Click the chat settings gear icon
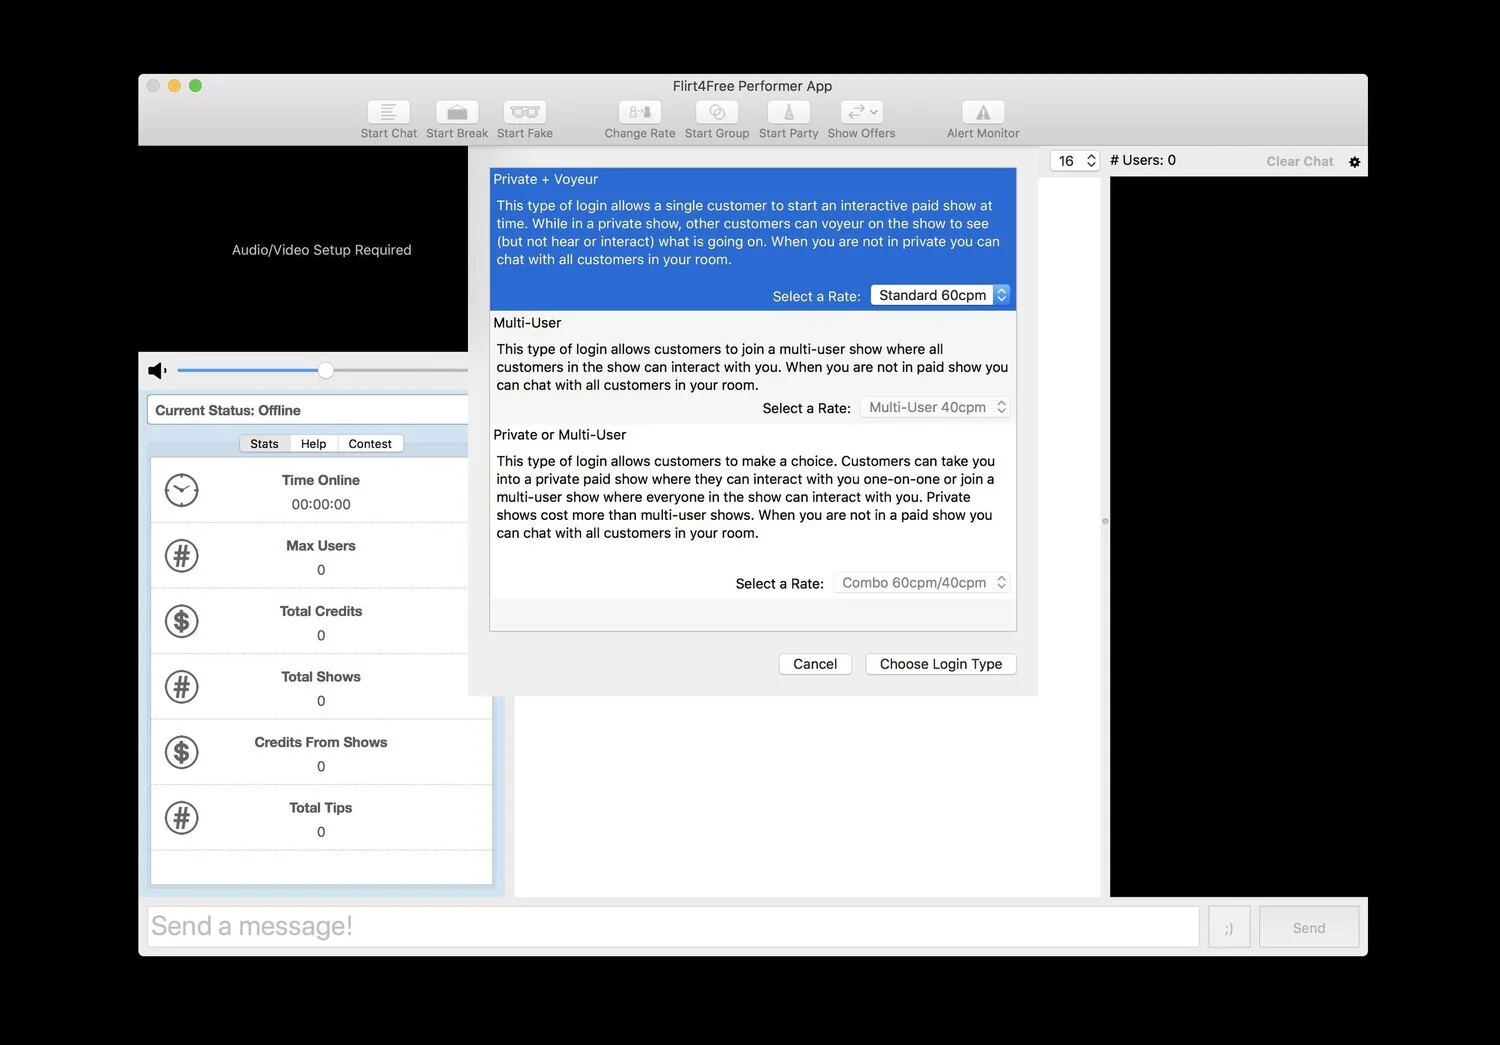Screen dimensions: 1500x1045 coord(1354,162)
